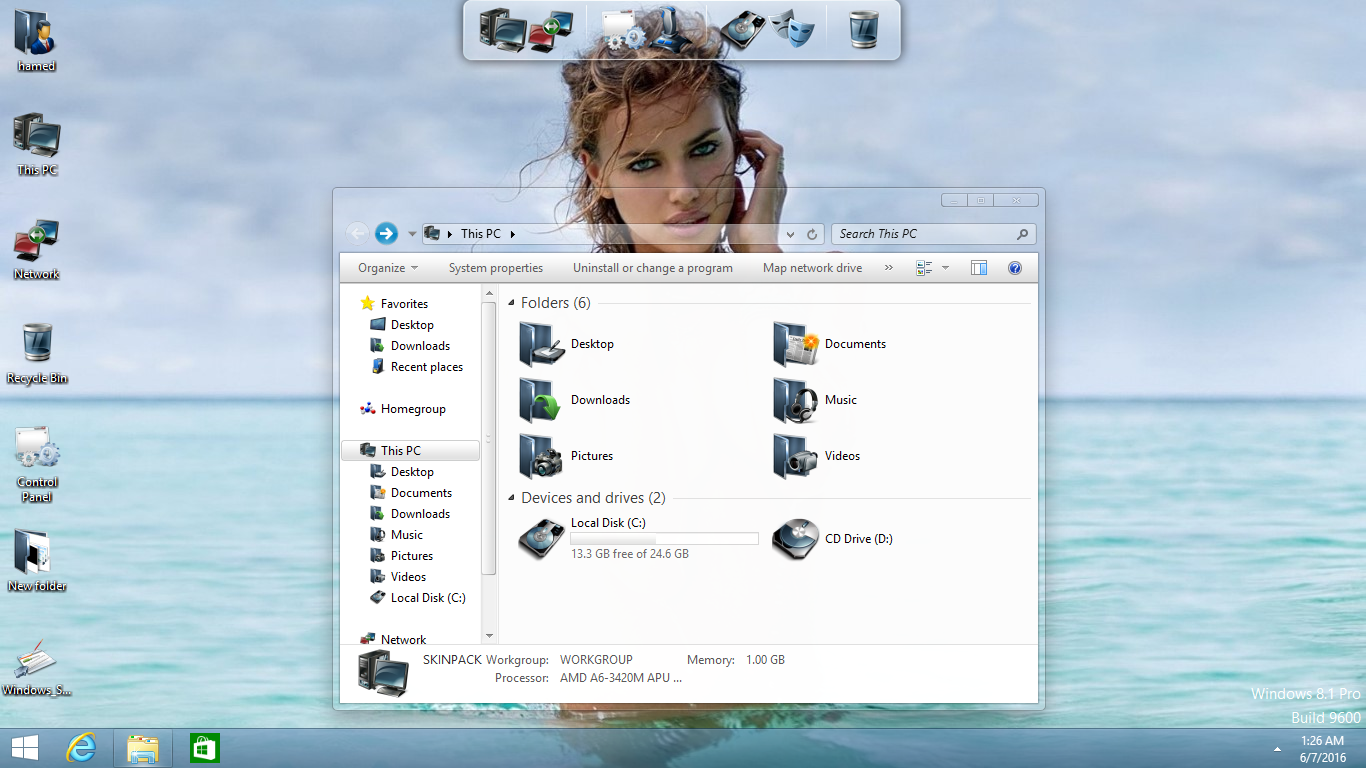The width and height of the screenshot is (1366, 768).
Task: Open the view options dropdown arrow
Action: pos(945,268)
